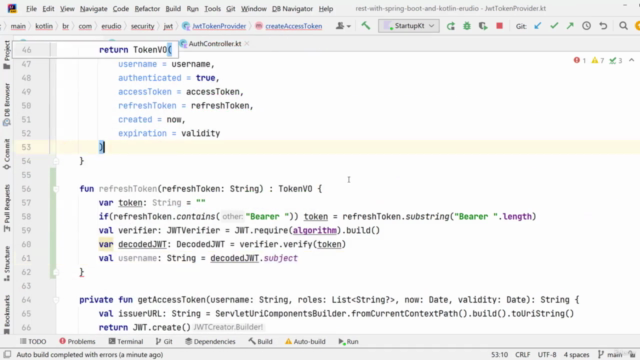Open the Navigate menu
The width and height of the screenshot is (640, 360).
pos(93,9)
